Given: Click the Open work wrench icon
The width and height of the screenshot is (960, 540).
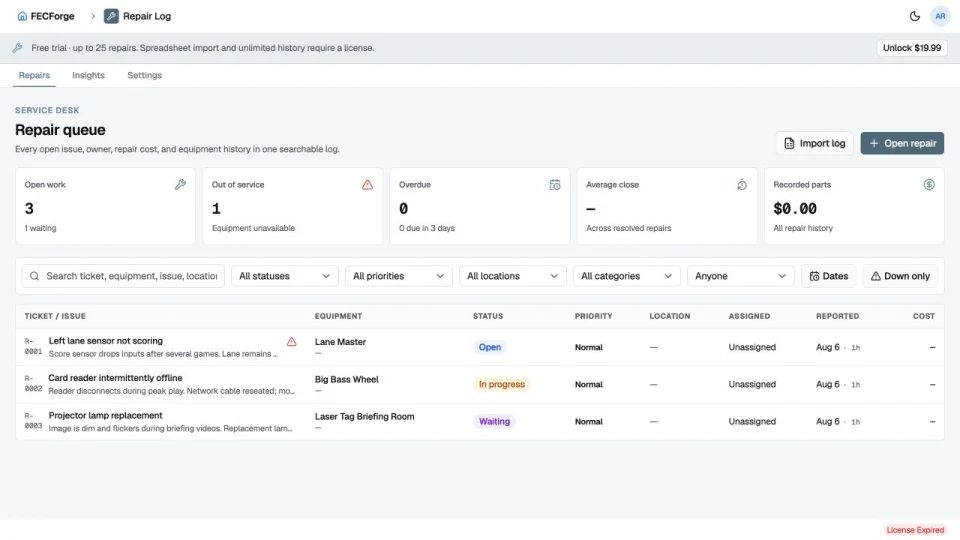Looking at the screenshot, I should click(x=180, y=184).
